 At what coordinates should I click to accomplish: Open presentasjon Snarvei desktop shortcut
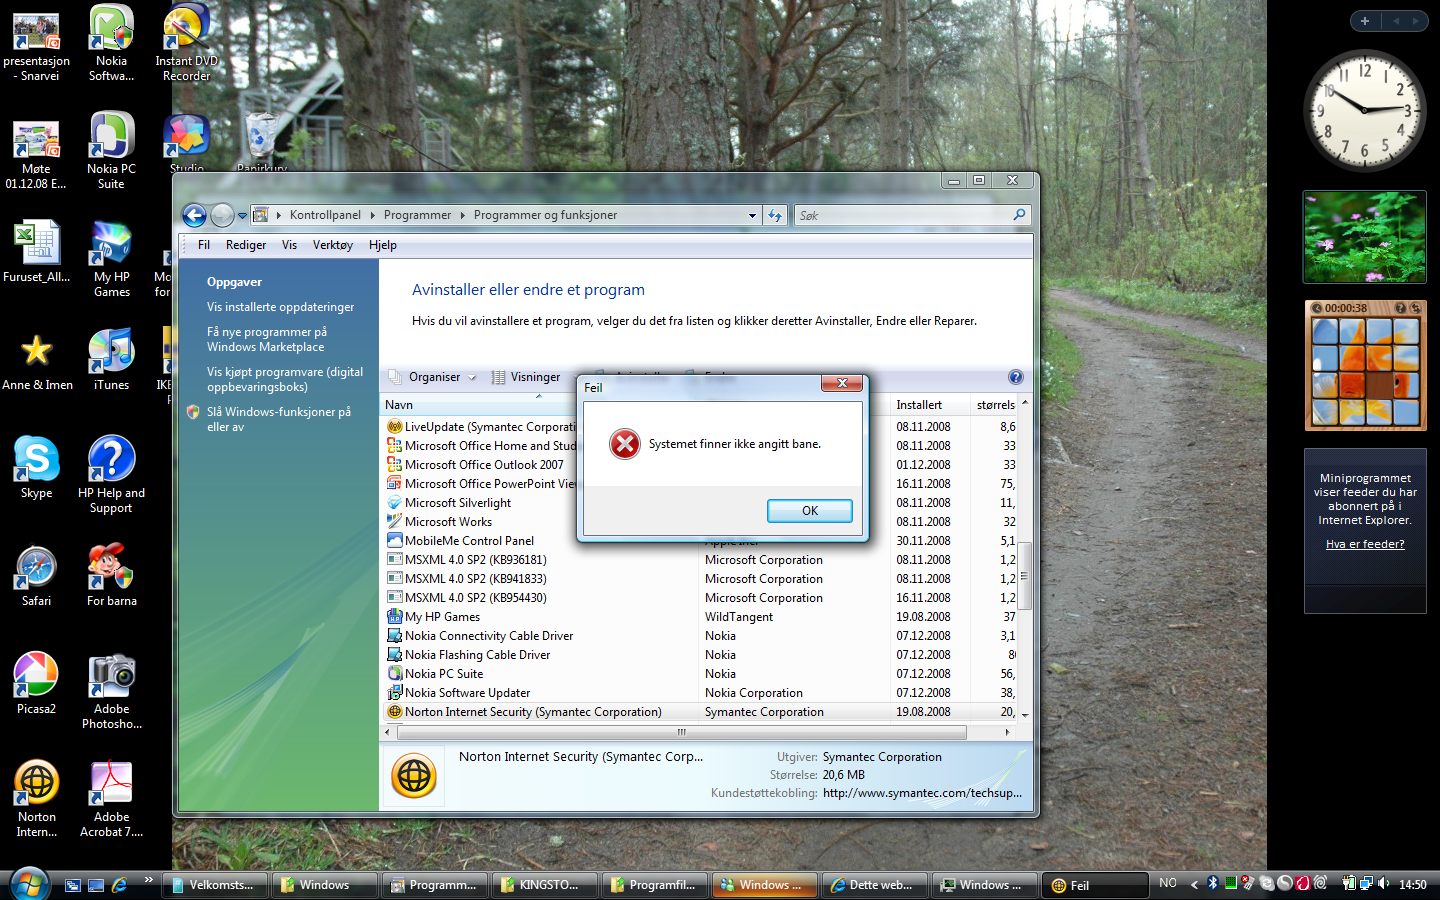(37, 45)
